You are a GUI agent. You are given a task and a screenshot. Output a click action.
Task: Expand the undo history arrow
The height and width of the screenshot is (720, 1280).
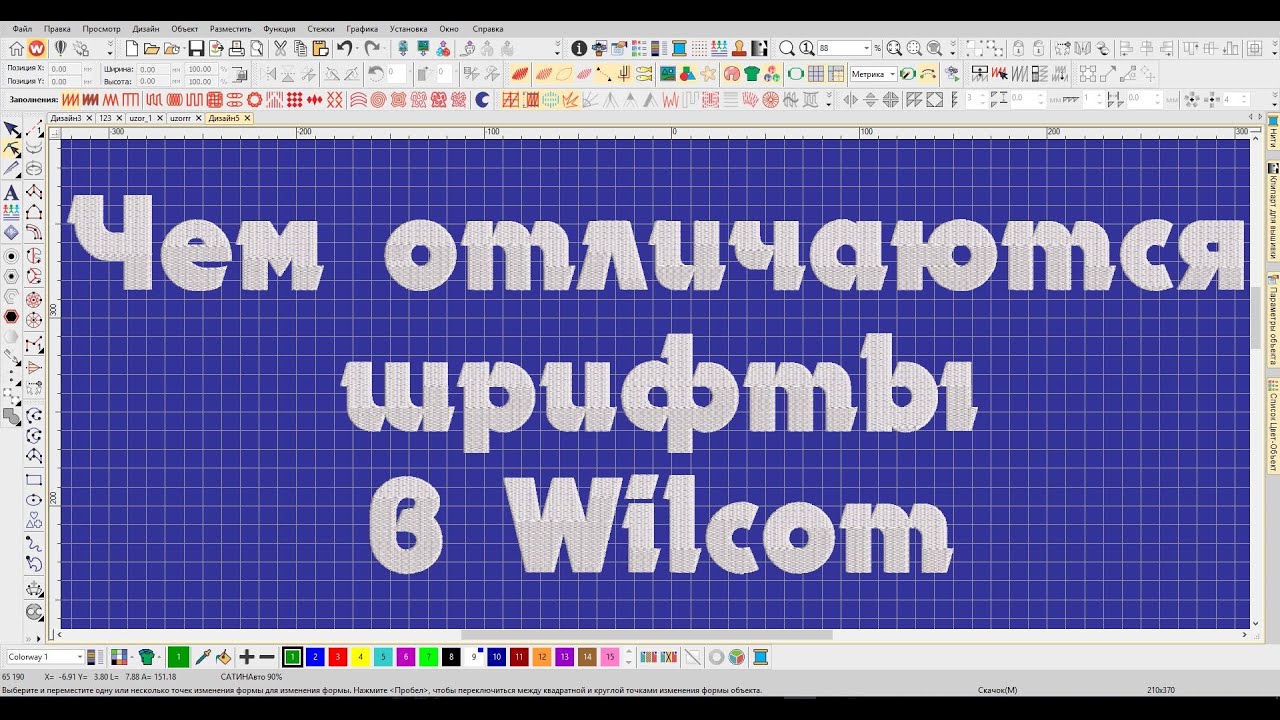point(356,48)
